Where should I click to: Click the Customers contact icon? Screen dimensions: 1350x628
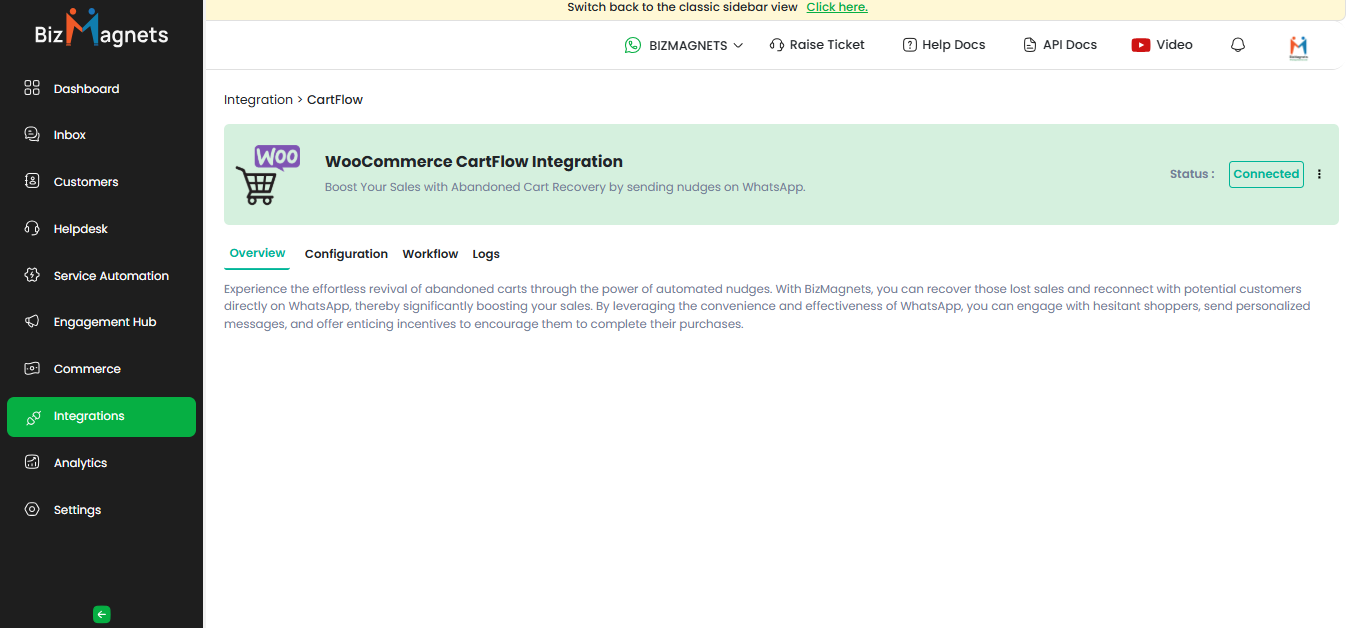(x=32, y=182)
